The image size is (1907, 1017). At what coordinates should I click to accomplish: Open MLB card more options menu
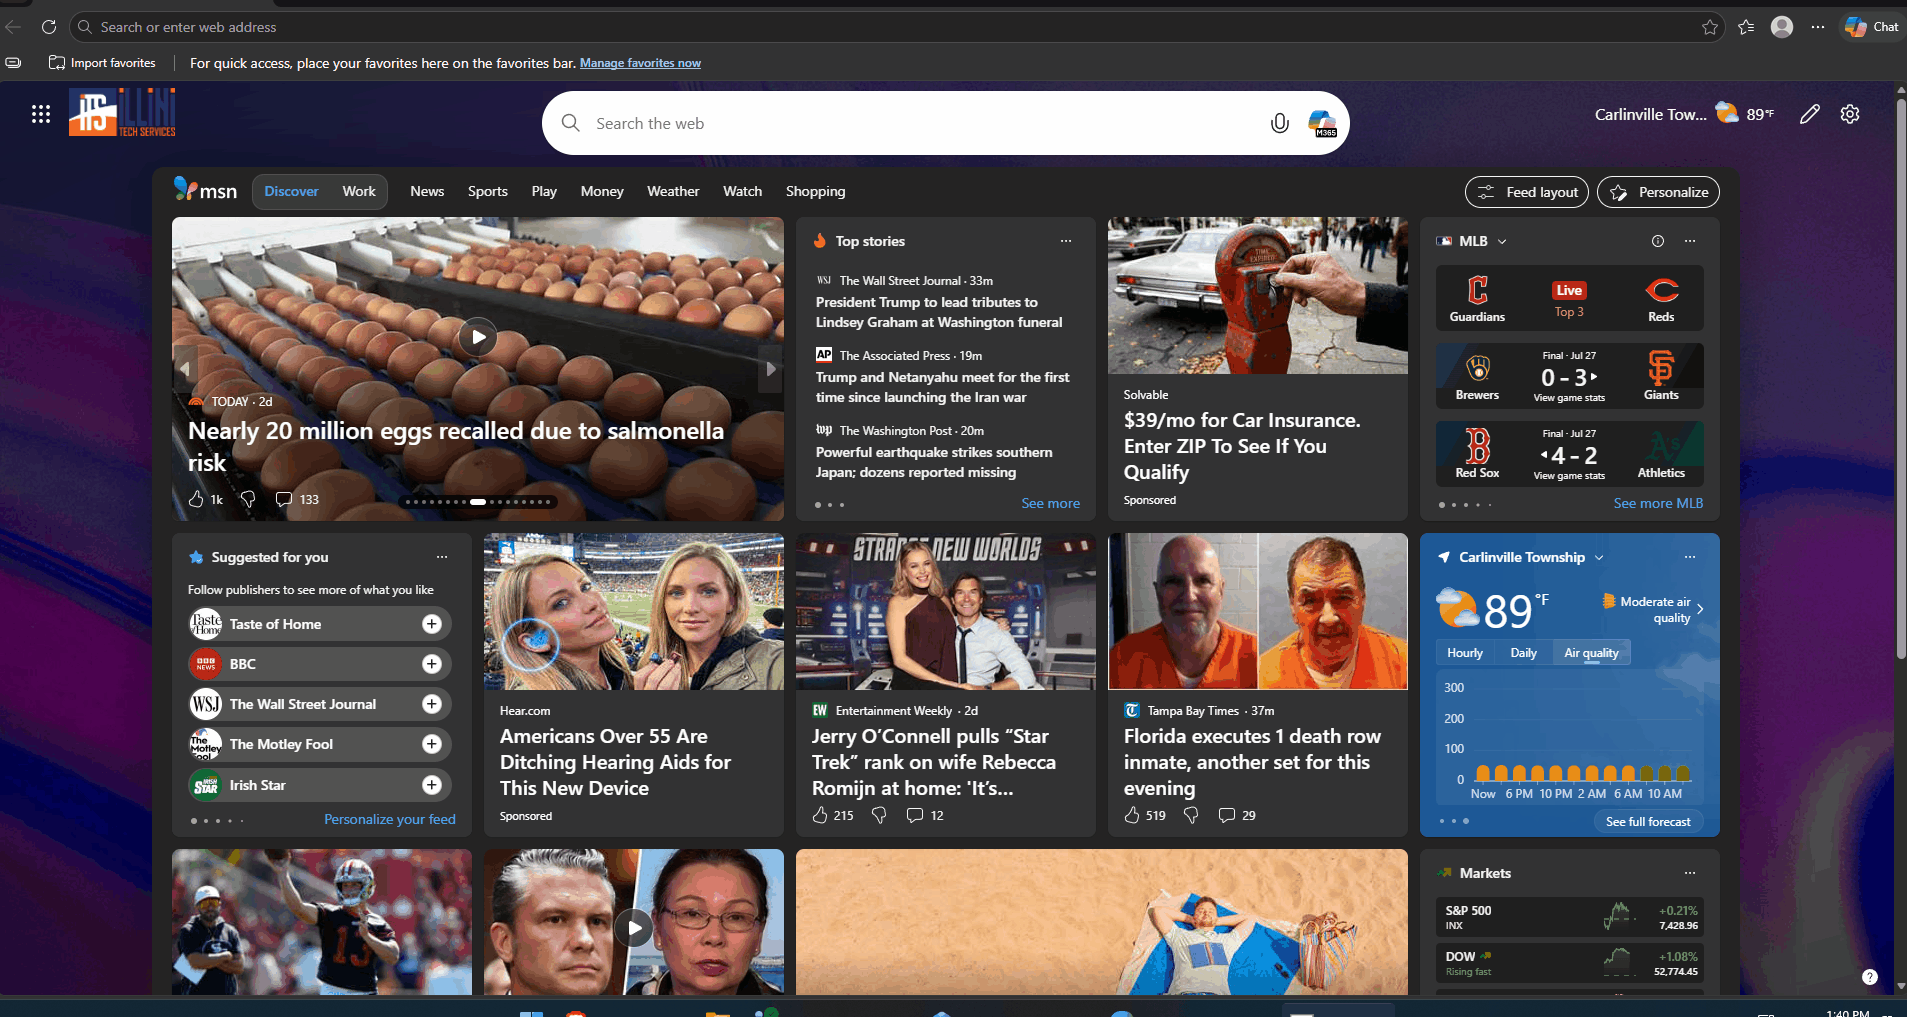point(1690,241)
